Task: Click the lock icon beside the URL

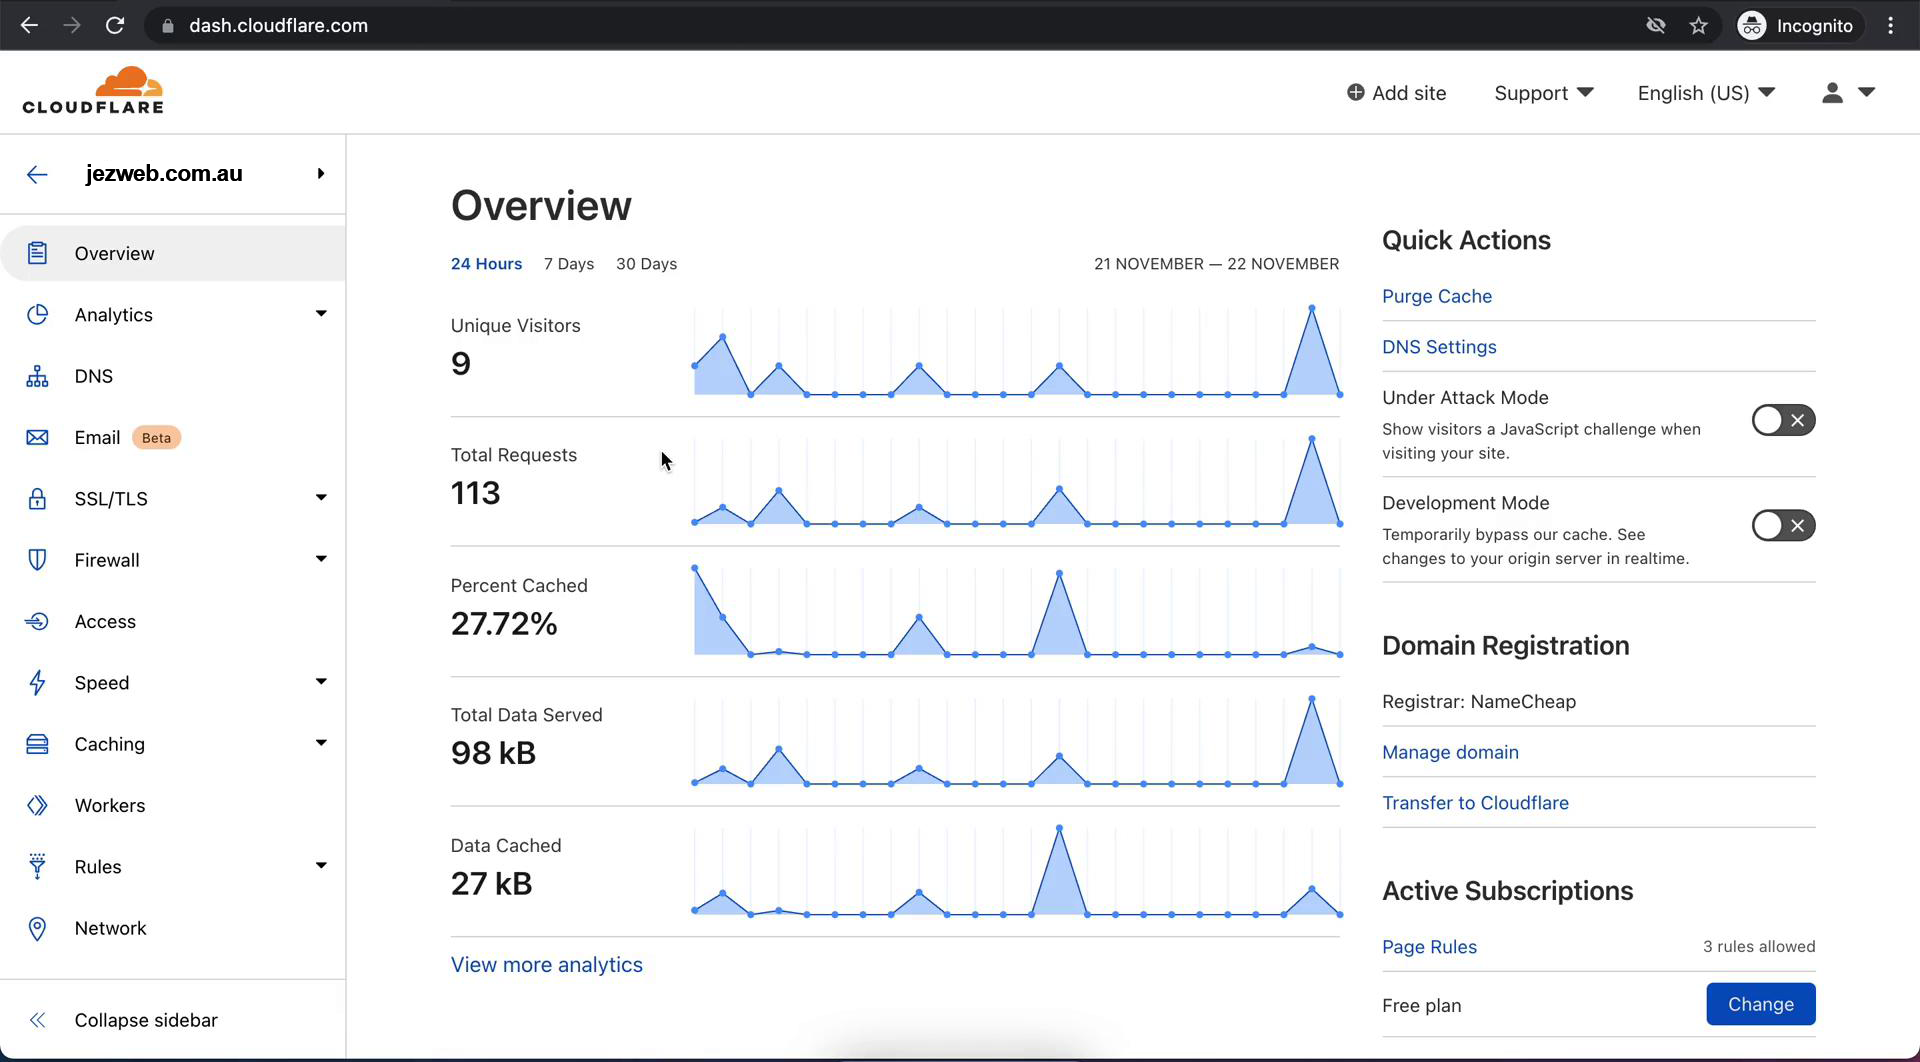Action: [x=167, y=26]
